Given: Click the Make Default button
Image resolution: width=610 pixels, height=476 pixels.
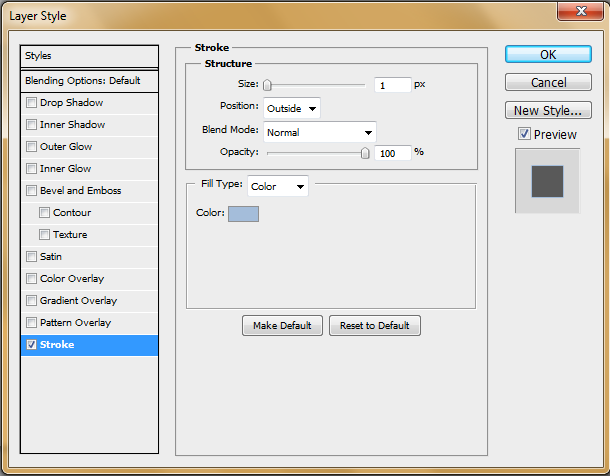Looking at the screenshot, I should [282, 326].
